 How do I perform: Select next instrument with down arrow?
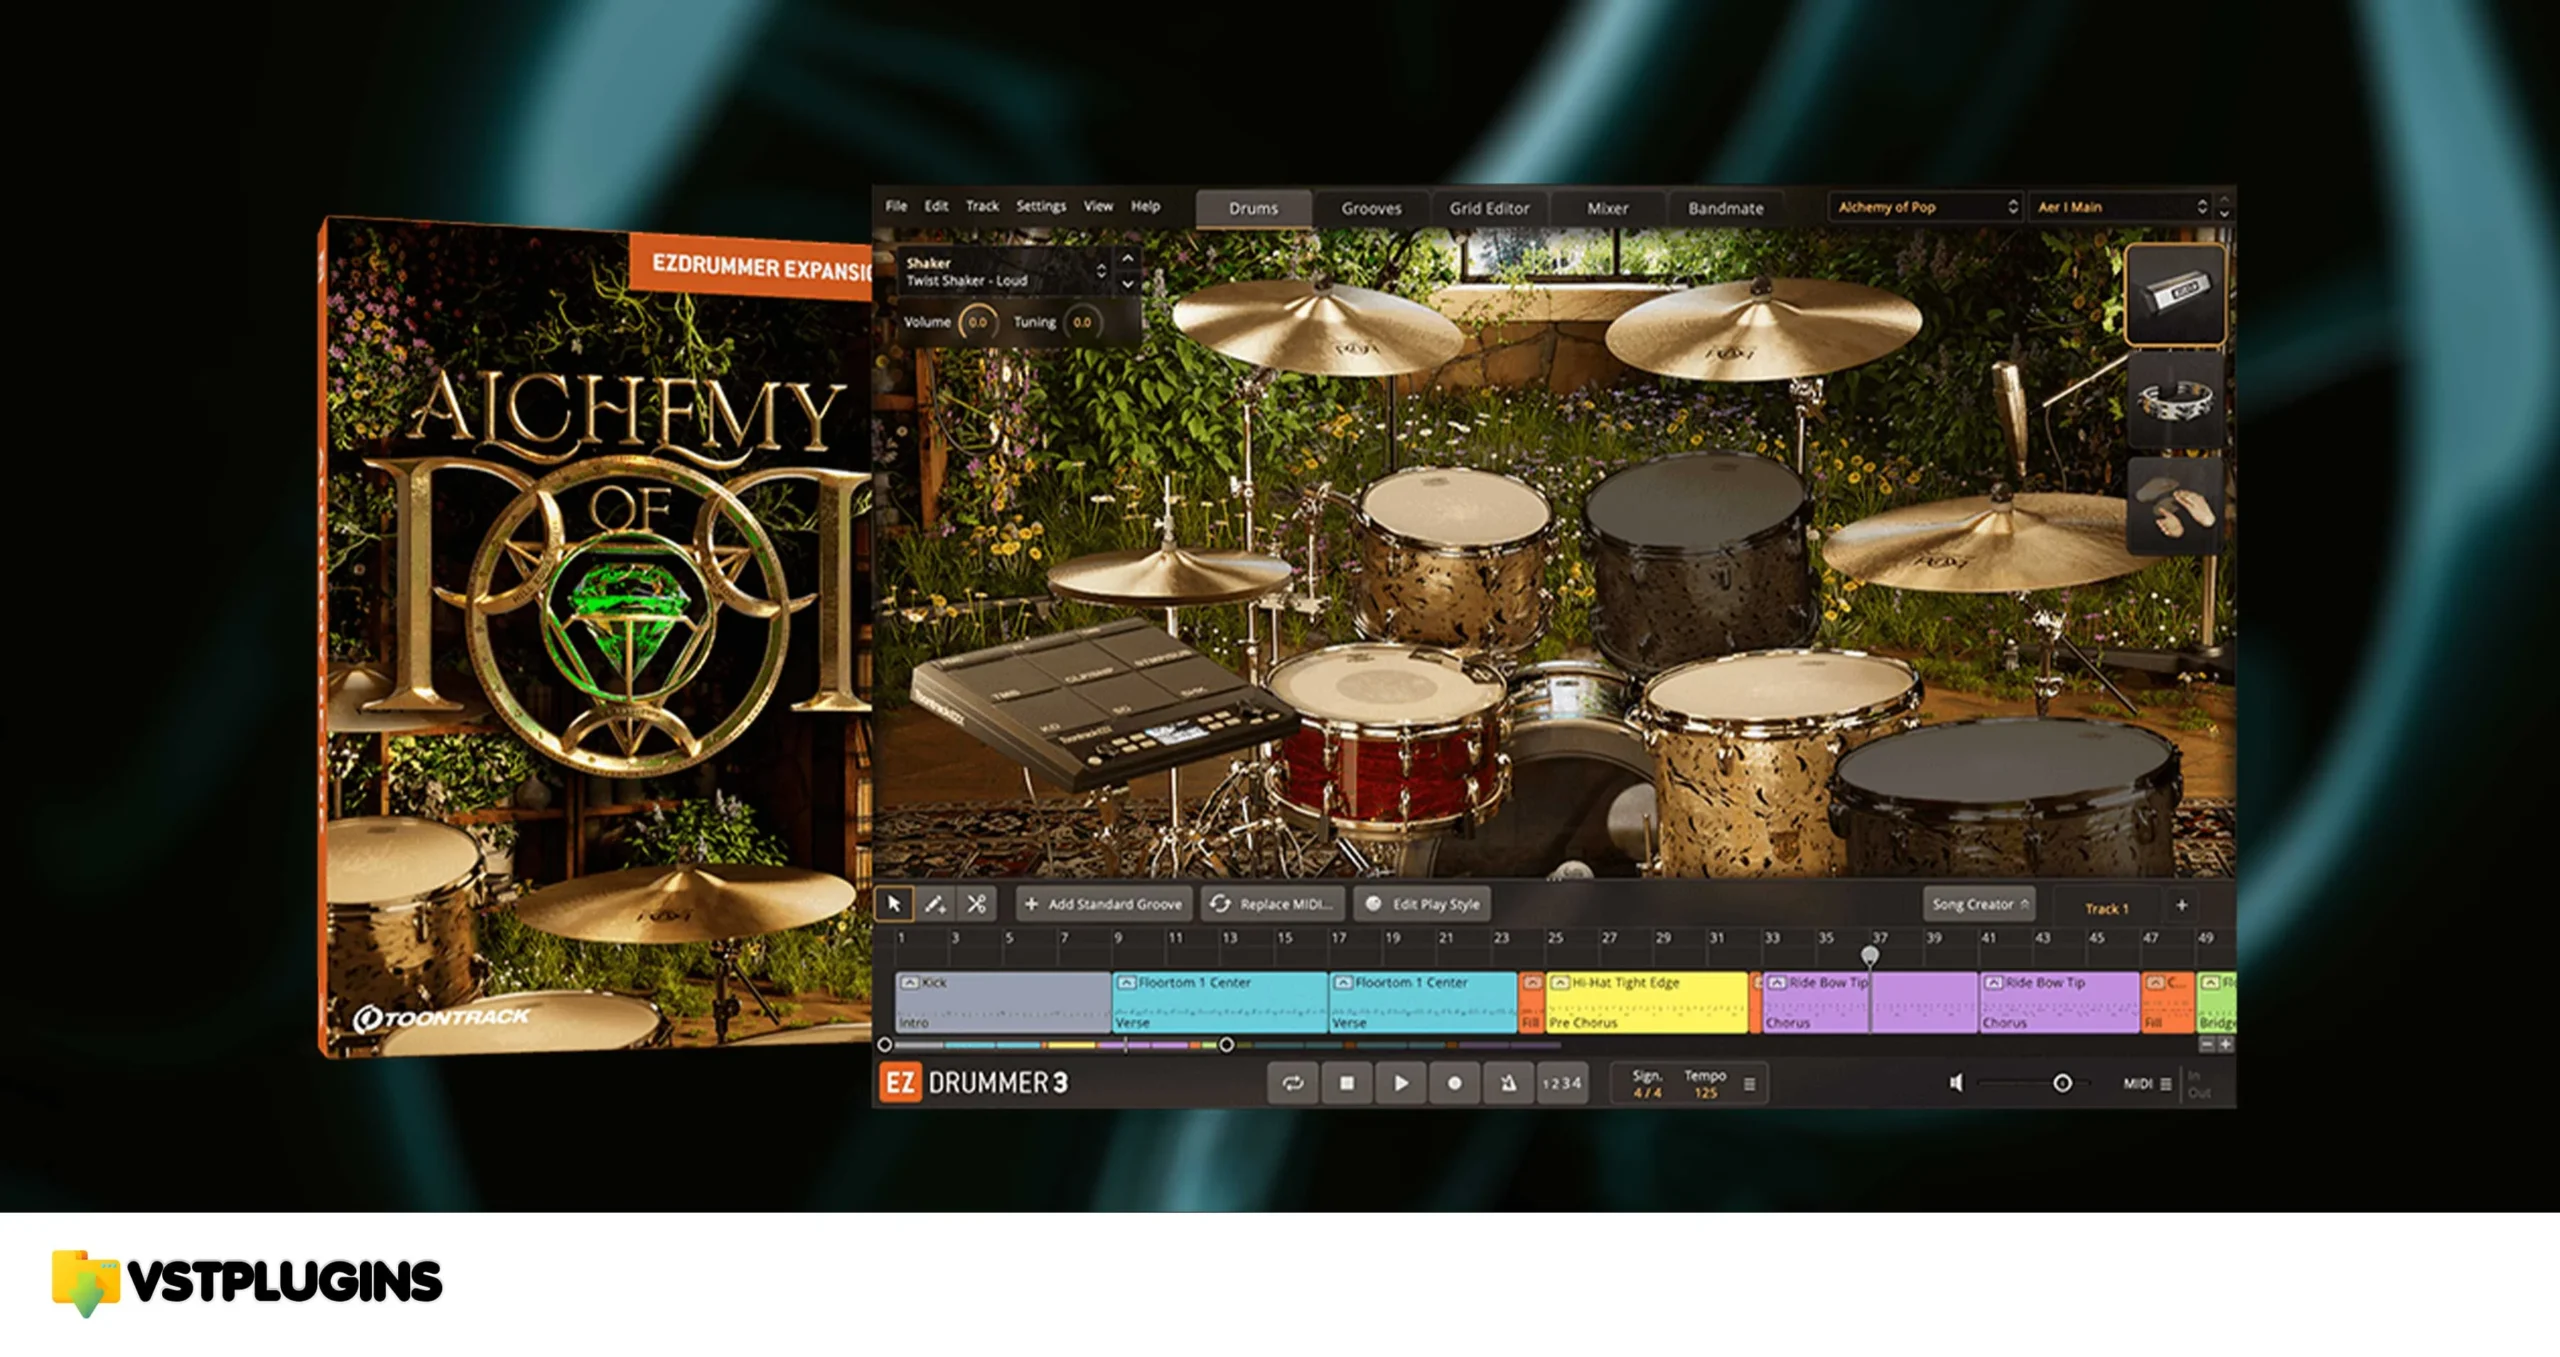1128,284
